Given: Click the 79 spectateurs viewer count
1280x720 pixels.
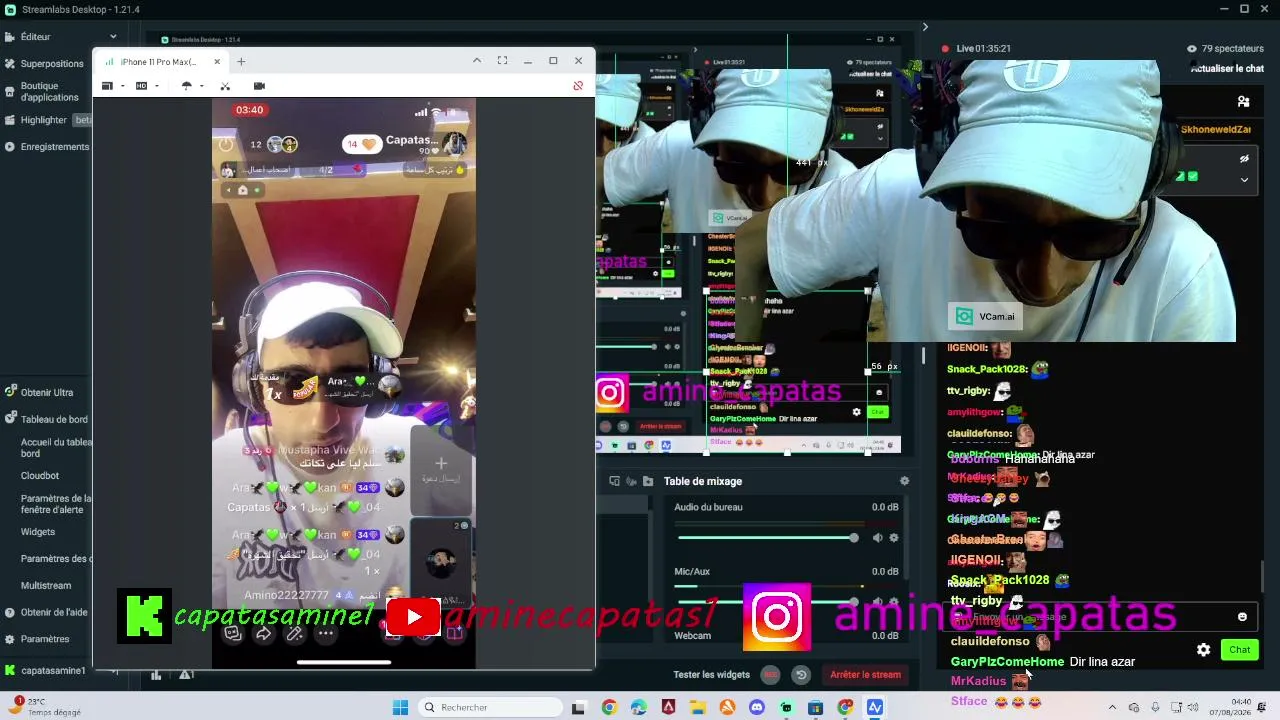Looking at the screenshot, I should point(1225,48).
